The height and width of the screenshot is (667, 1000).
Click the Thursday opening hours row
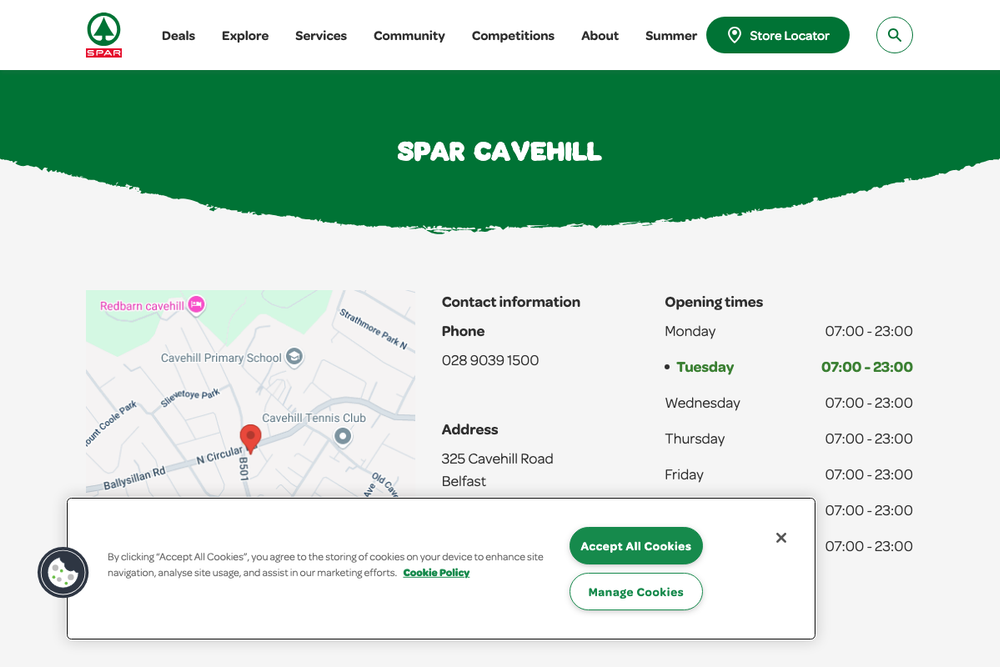[788, 439]
